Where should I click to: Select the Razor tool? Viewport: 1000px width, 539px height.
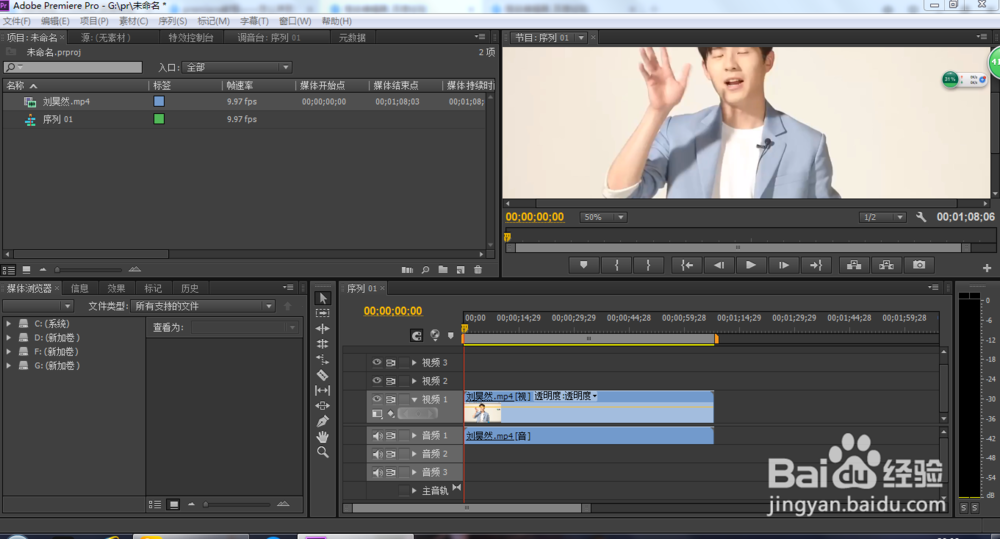(x=323, y=375)
